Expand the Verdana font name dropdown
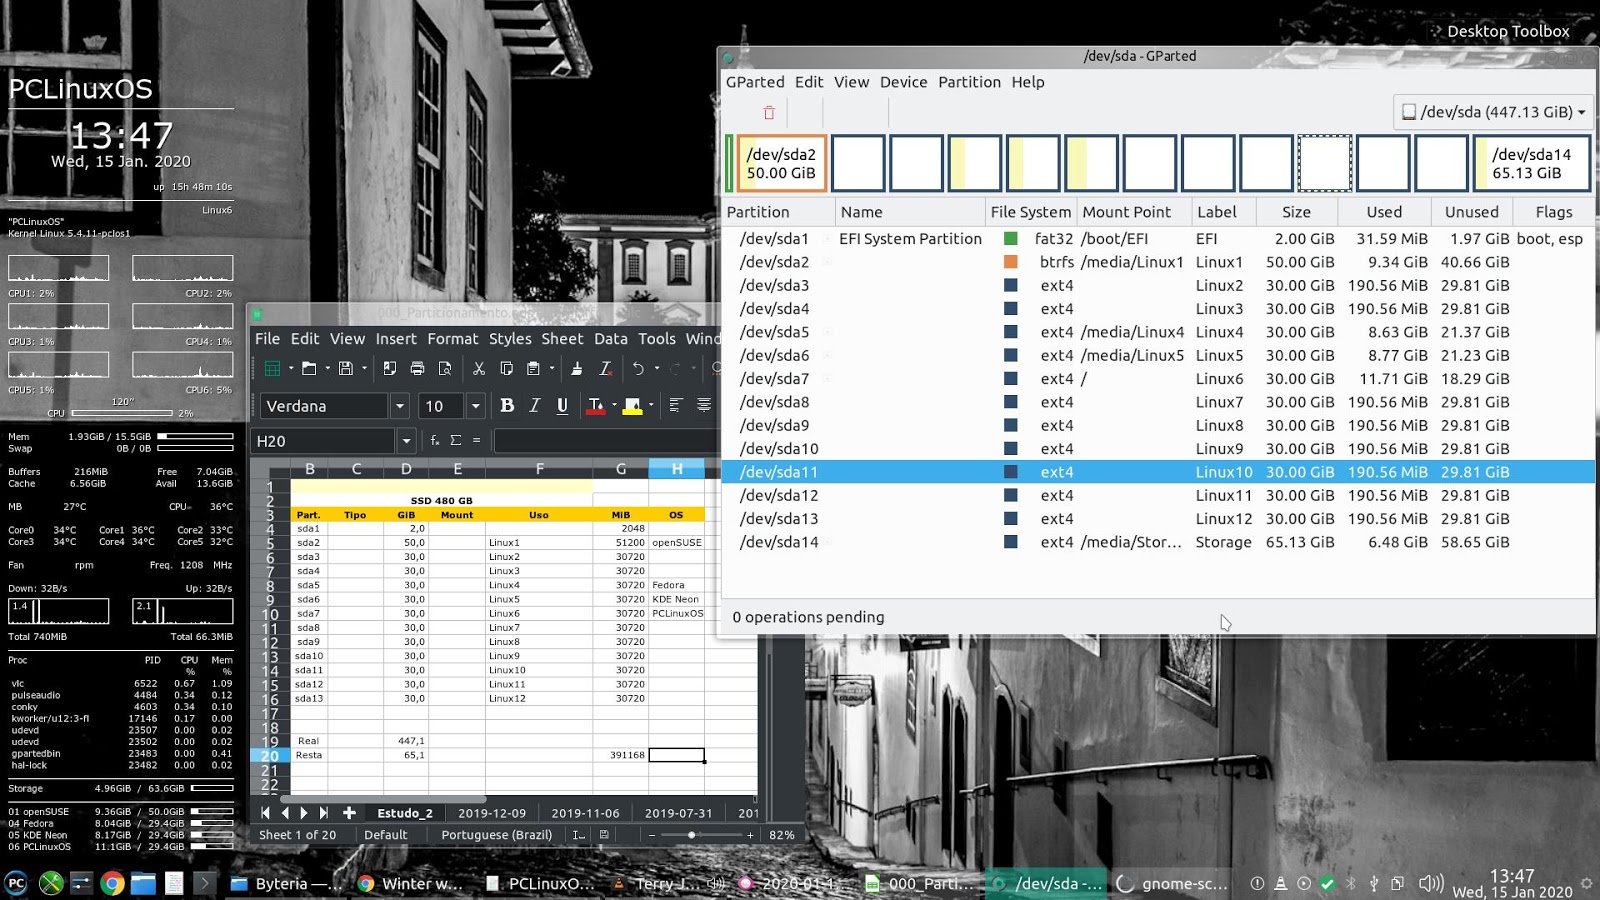This screenshot has height=900, width=1600. (x=400, y=406)
